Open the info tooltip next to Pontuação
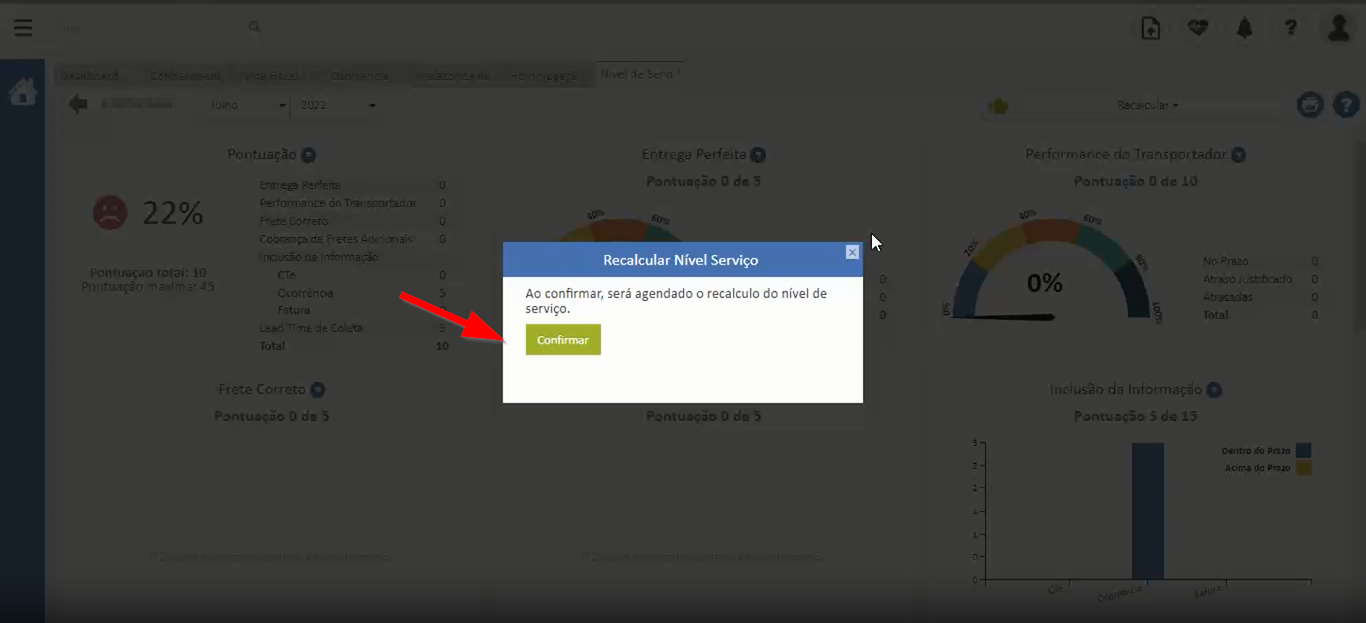Image resolution: width=1366 pixels, height=623 pixels. (x=308, y=154)
